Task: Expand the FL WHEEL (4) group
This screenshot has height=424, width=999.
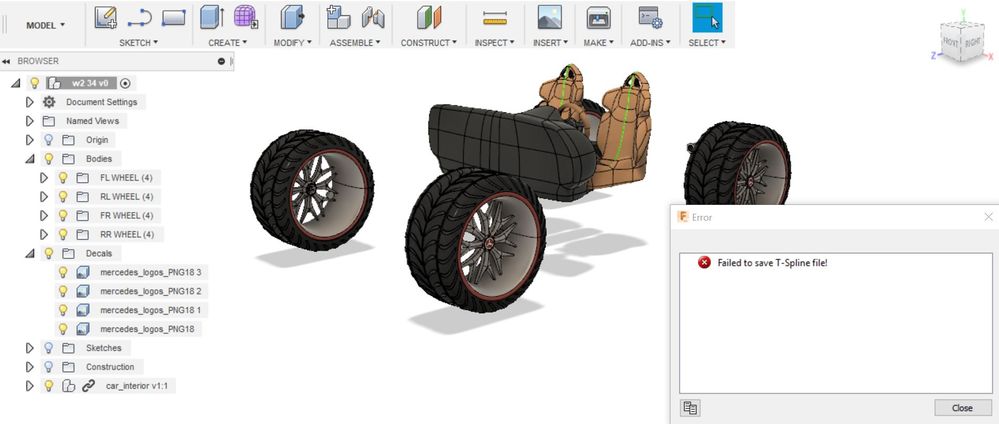Action: coord(44,177)
